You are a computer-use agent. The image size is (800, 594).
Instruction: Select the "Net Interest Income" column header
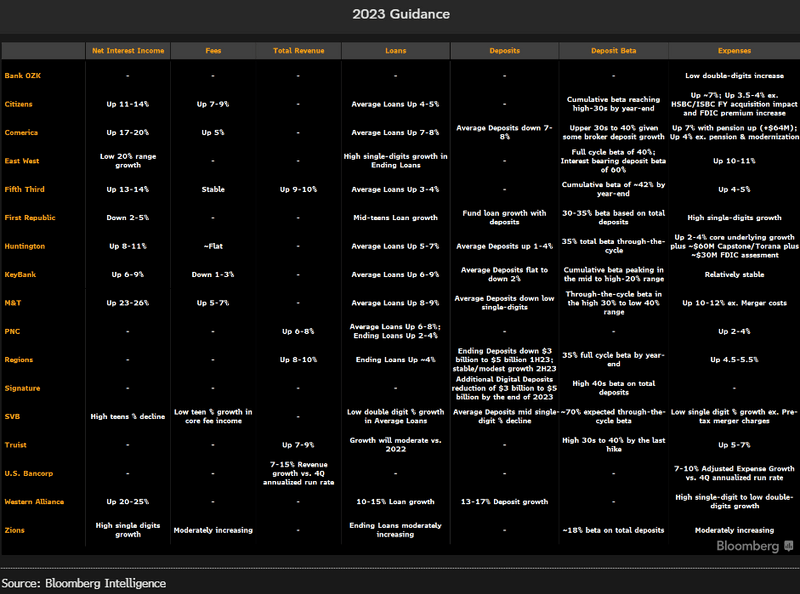[128, 51]
